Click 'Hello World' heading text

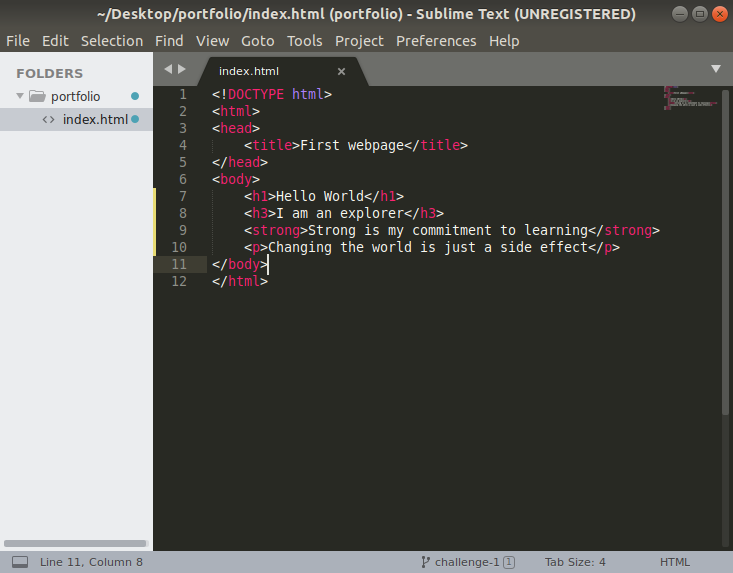click(x=320, y=196)
